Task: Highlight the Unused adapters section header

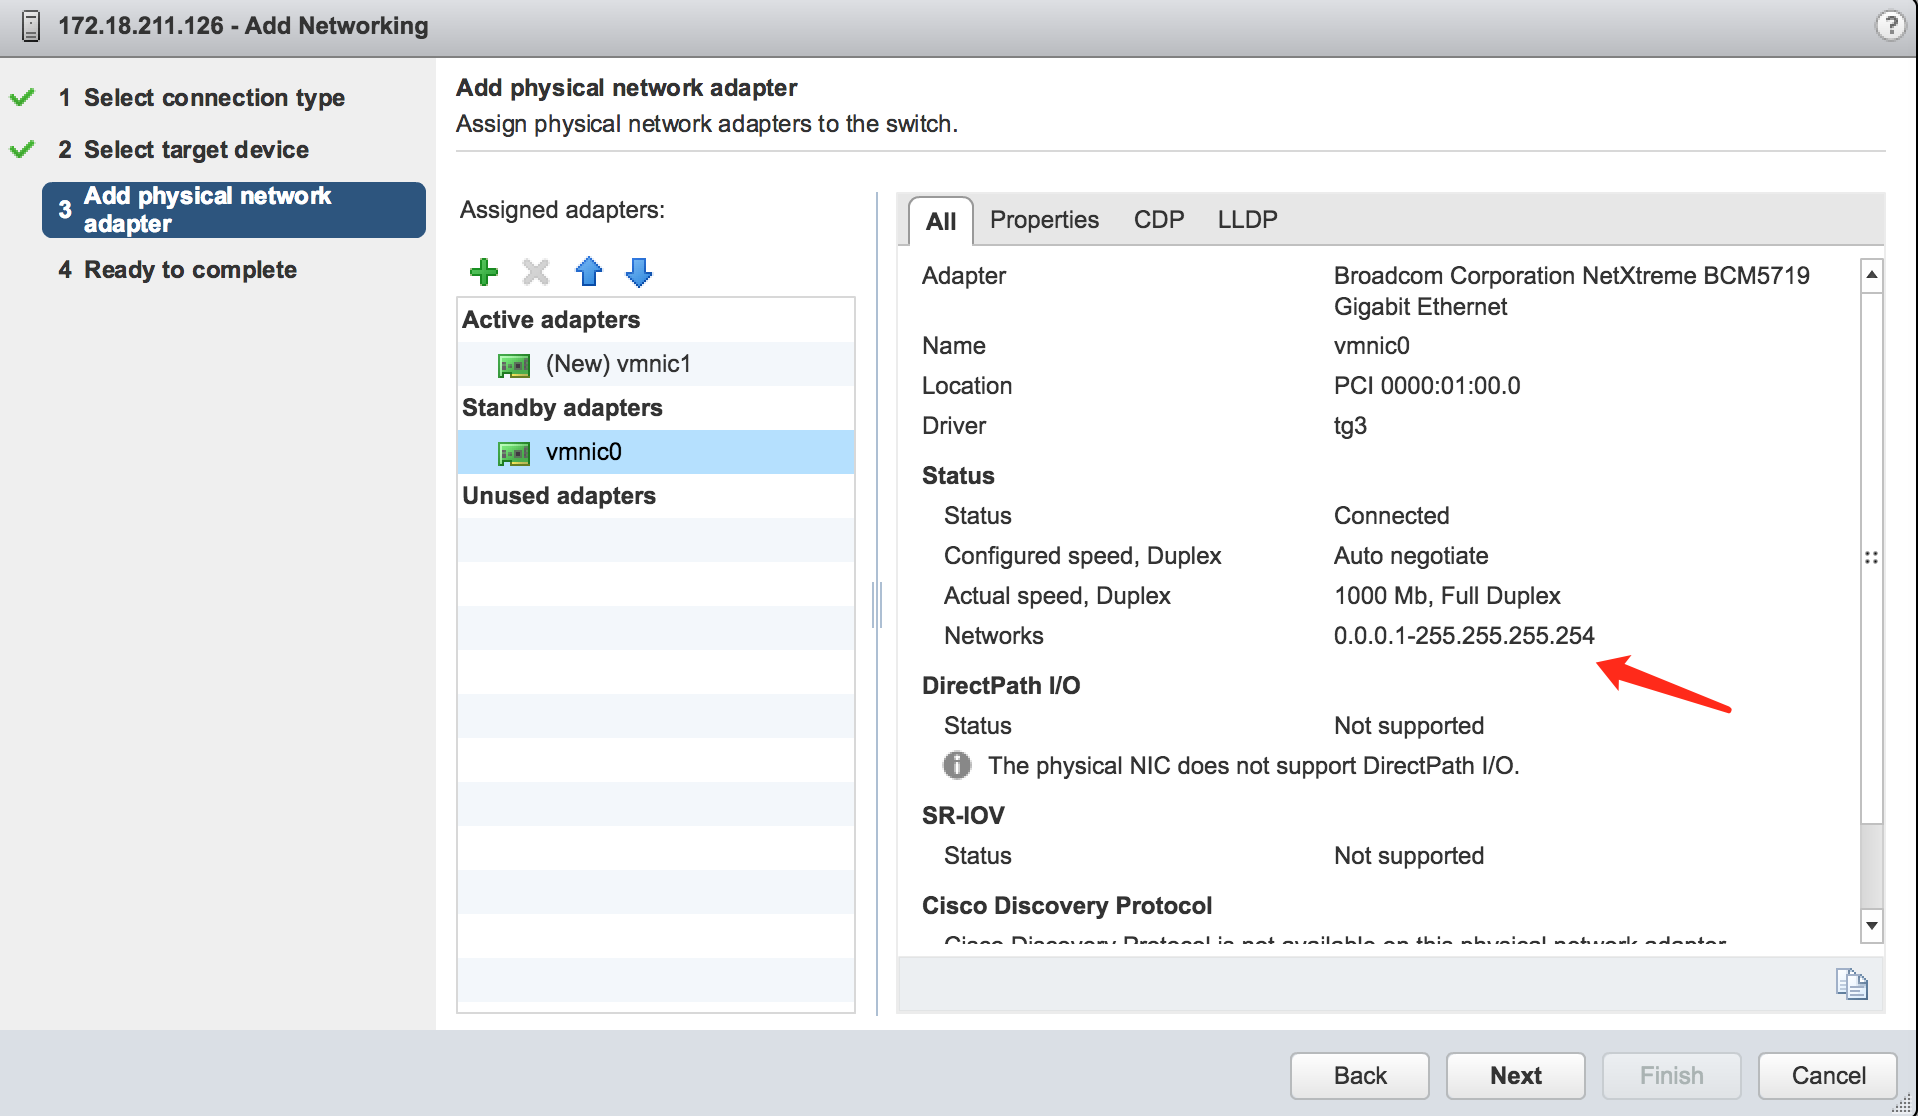Action: (558, 495)
